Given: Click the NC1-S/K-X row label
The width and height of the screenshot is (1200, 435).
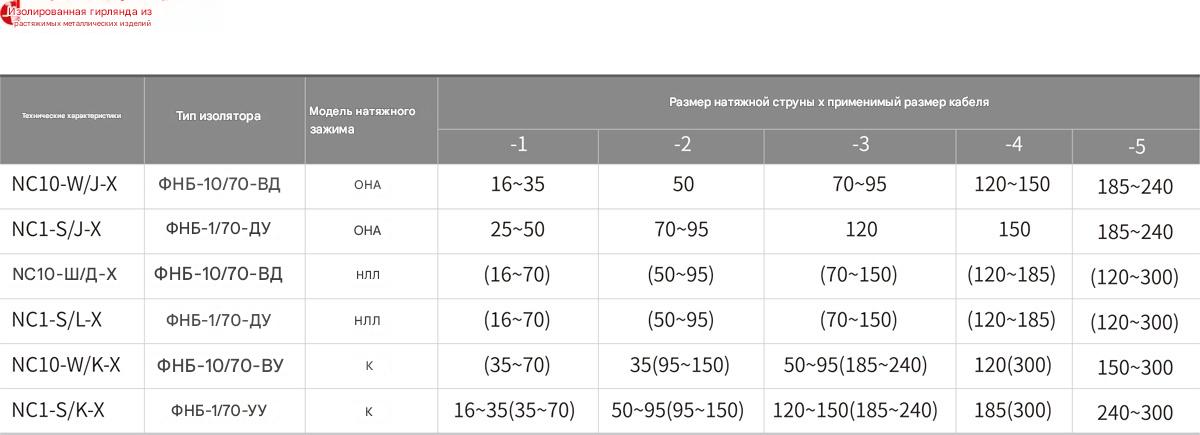Looking at the screenshot, I should click(58, 410).
